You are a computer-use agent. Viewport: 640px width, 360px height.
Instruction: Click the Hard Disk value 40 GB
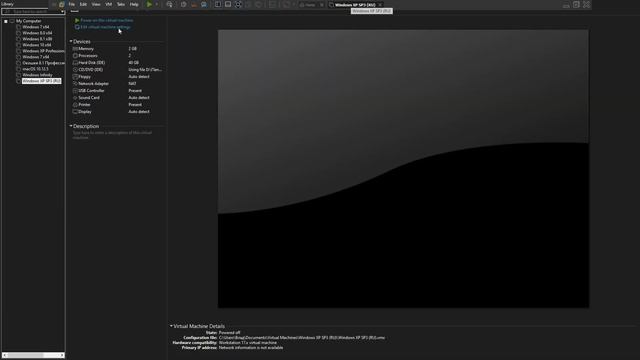pos(133,62)
